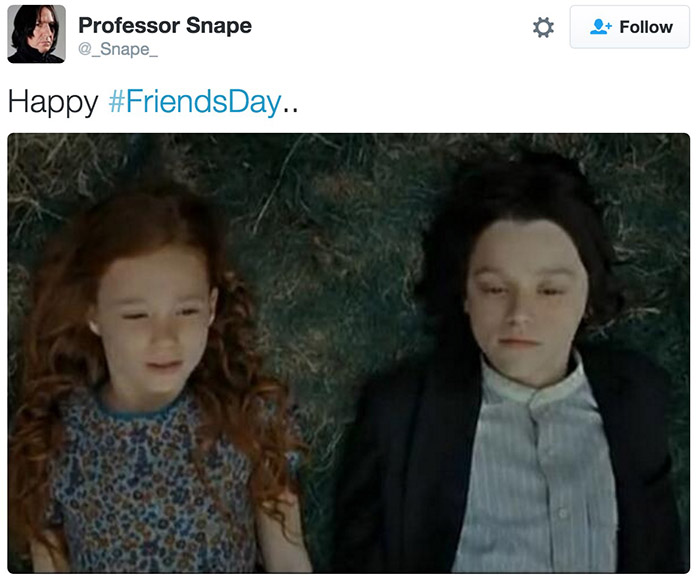Click the word Happy in tweet text
This screenshot has width=700, height=580.
[x=53, y=103]
